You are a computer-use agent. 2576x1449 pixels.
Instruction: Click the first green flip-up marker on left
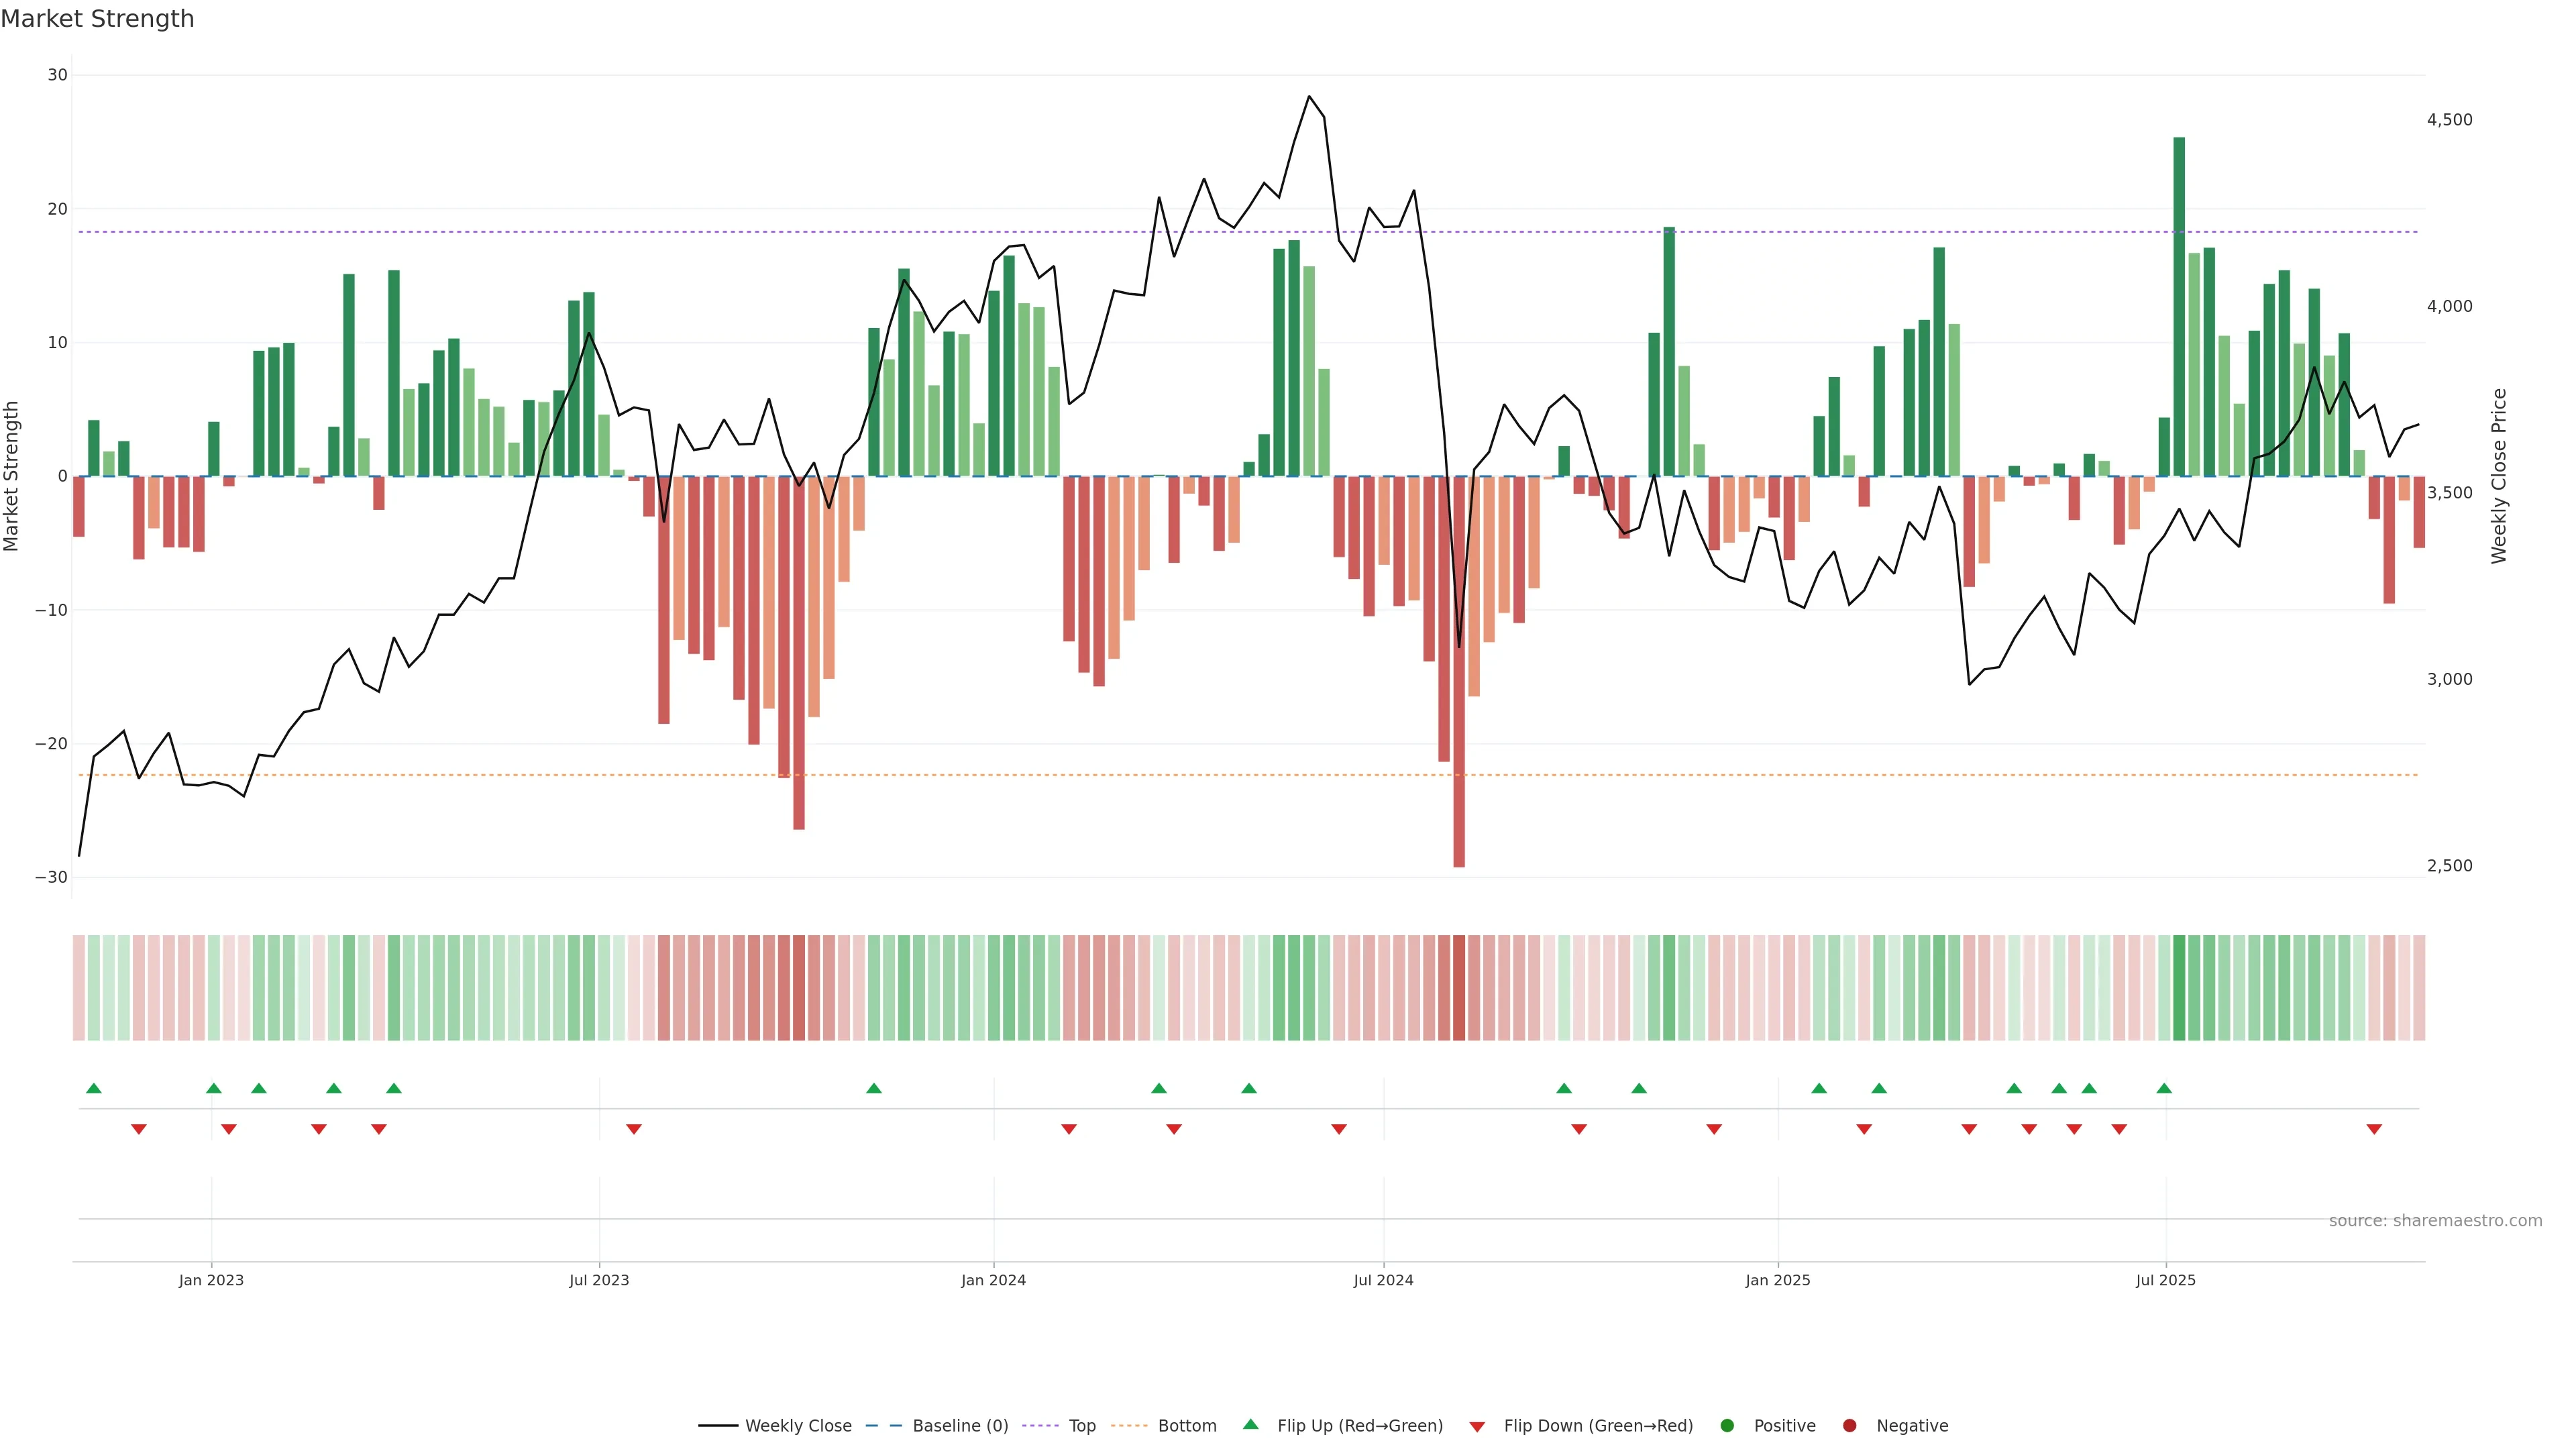[94, 1088]
